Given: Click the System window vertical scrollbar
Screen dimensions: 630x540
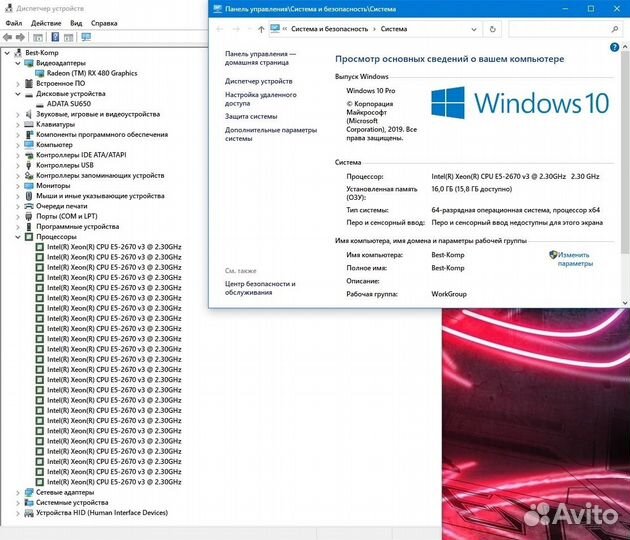Looking at the screenshot, I should (625, 153).
